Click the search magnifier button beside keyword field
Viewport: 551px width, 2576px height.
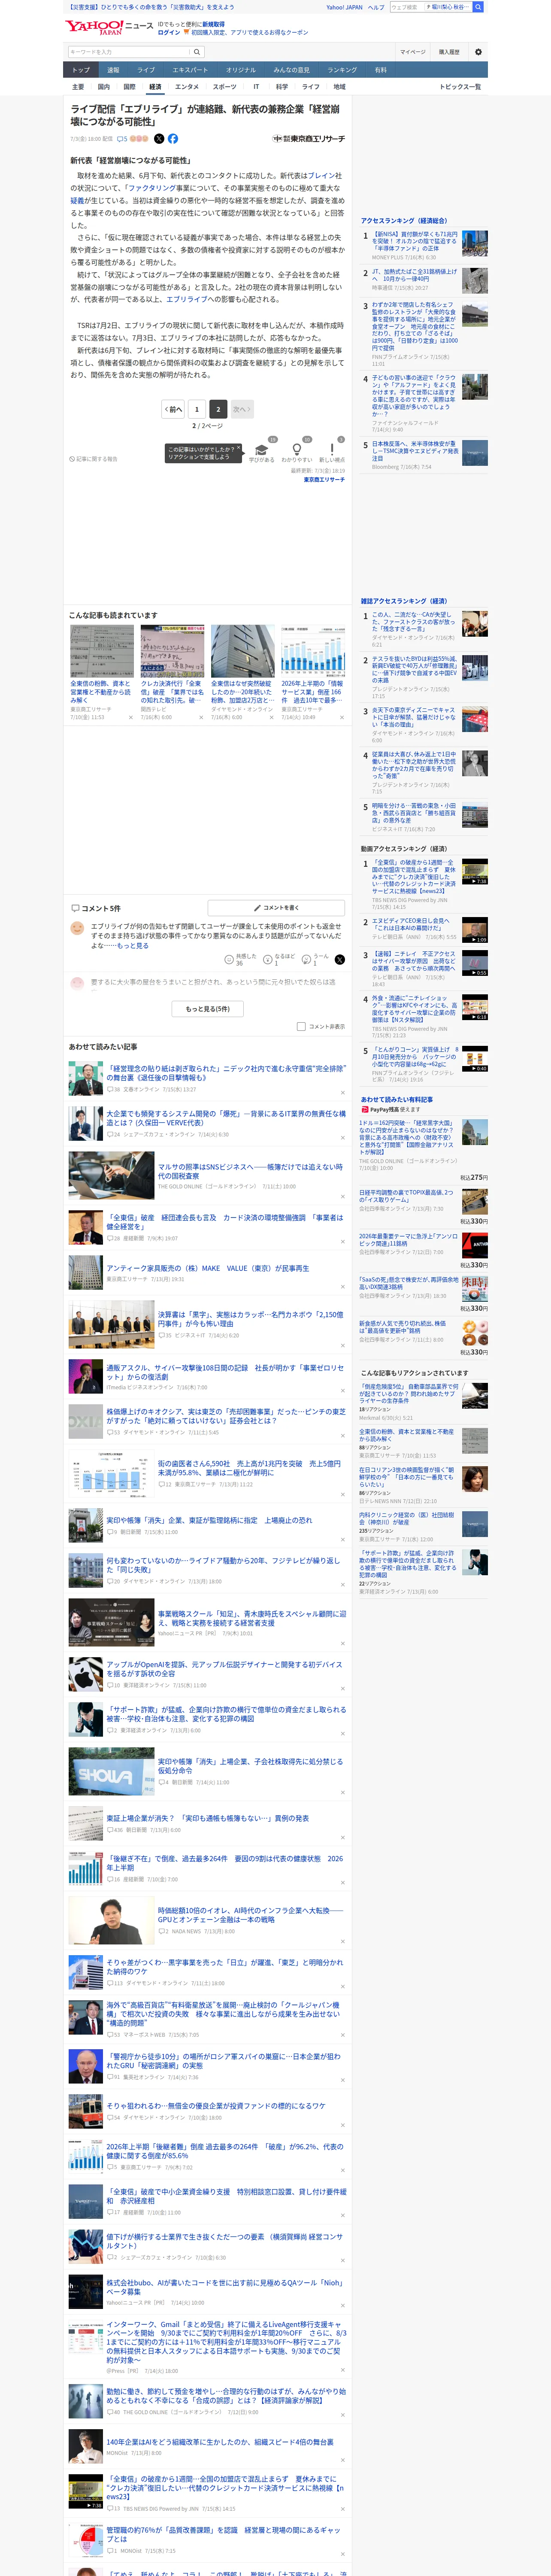tap(197, 52)
